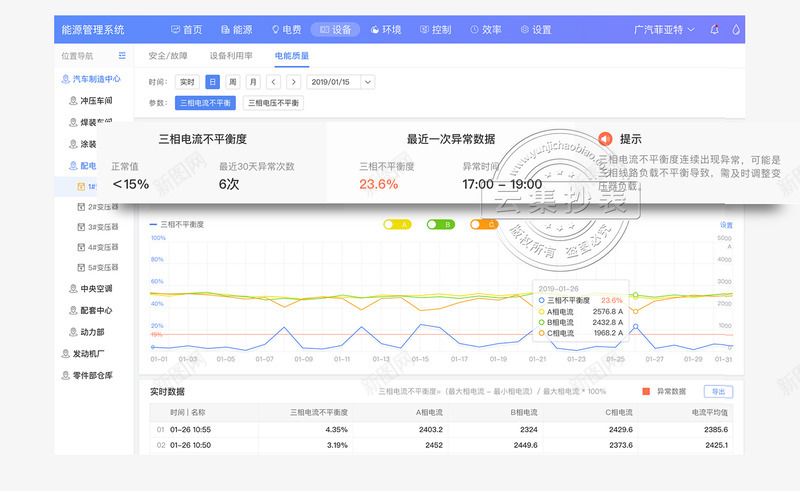This screenshot has width=800, height=491.
Task: Select the 实时 real-time time option
Action: (187, 82)
